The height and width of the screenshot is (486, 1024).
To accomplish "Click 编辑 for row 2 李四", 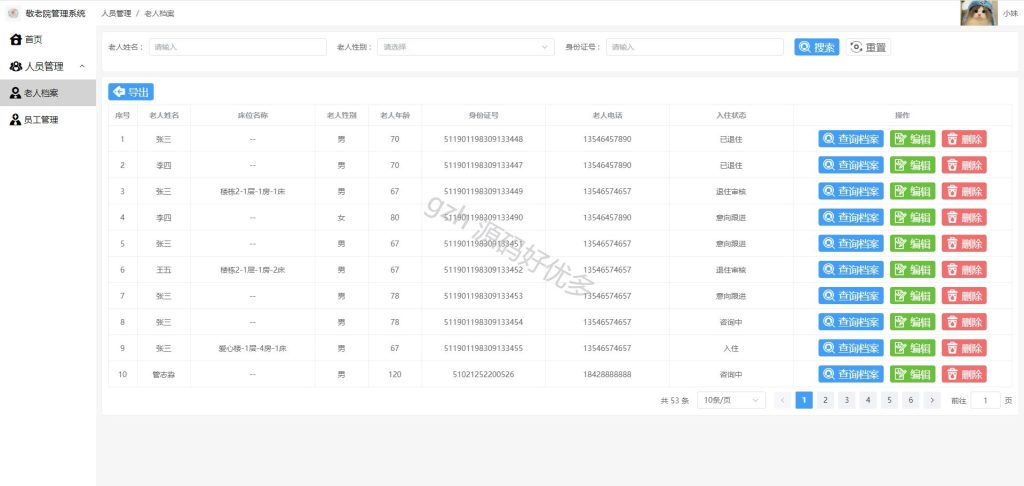I will [x=912, y=165].
